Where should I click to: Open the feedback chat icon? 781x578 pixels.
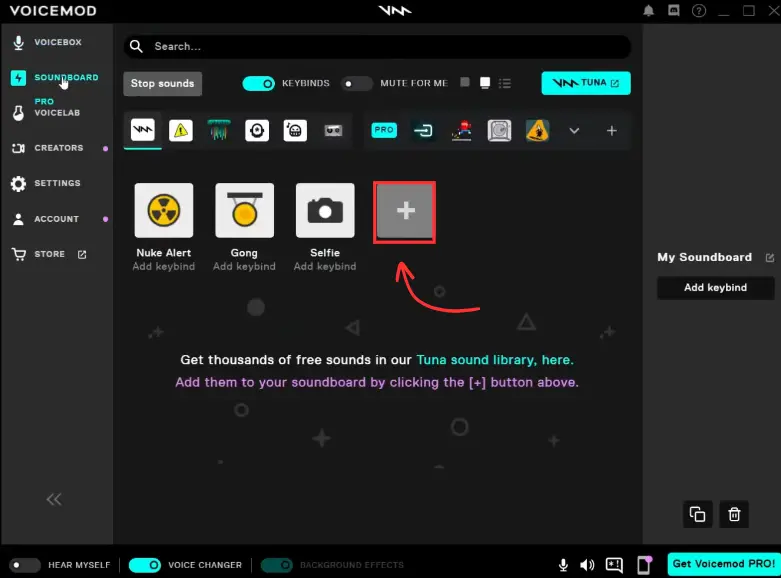[x=614, y=565]
